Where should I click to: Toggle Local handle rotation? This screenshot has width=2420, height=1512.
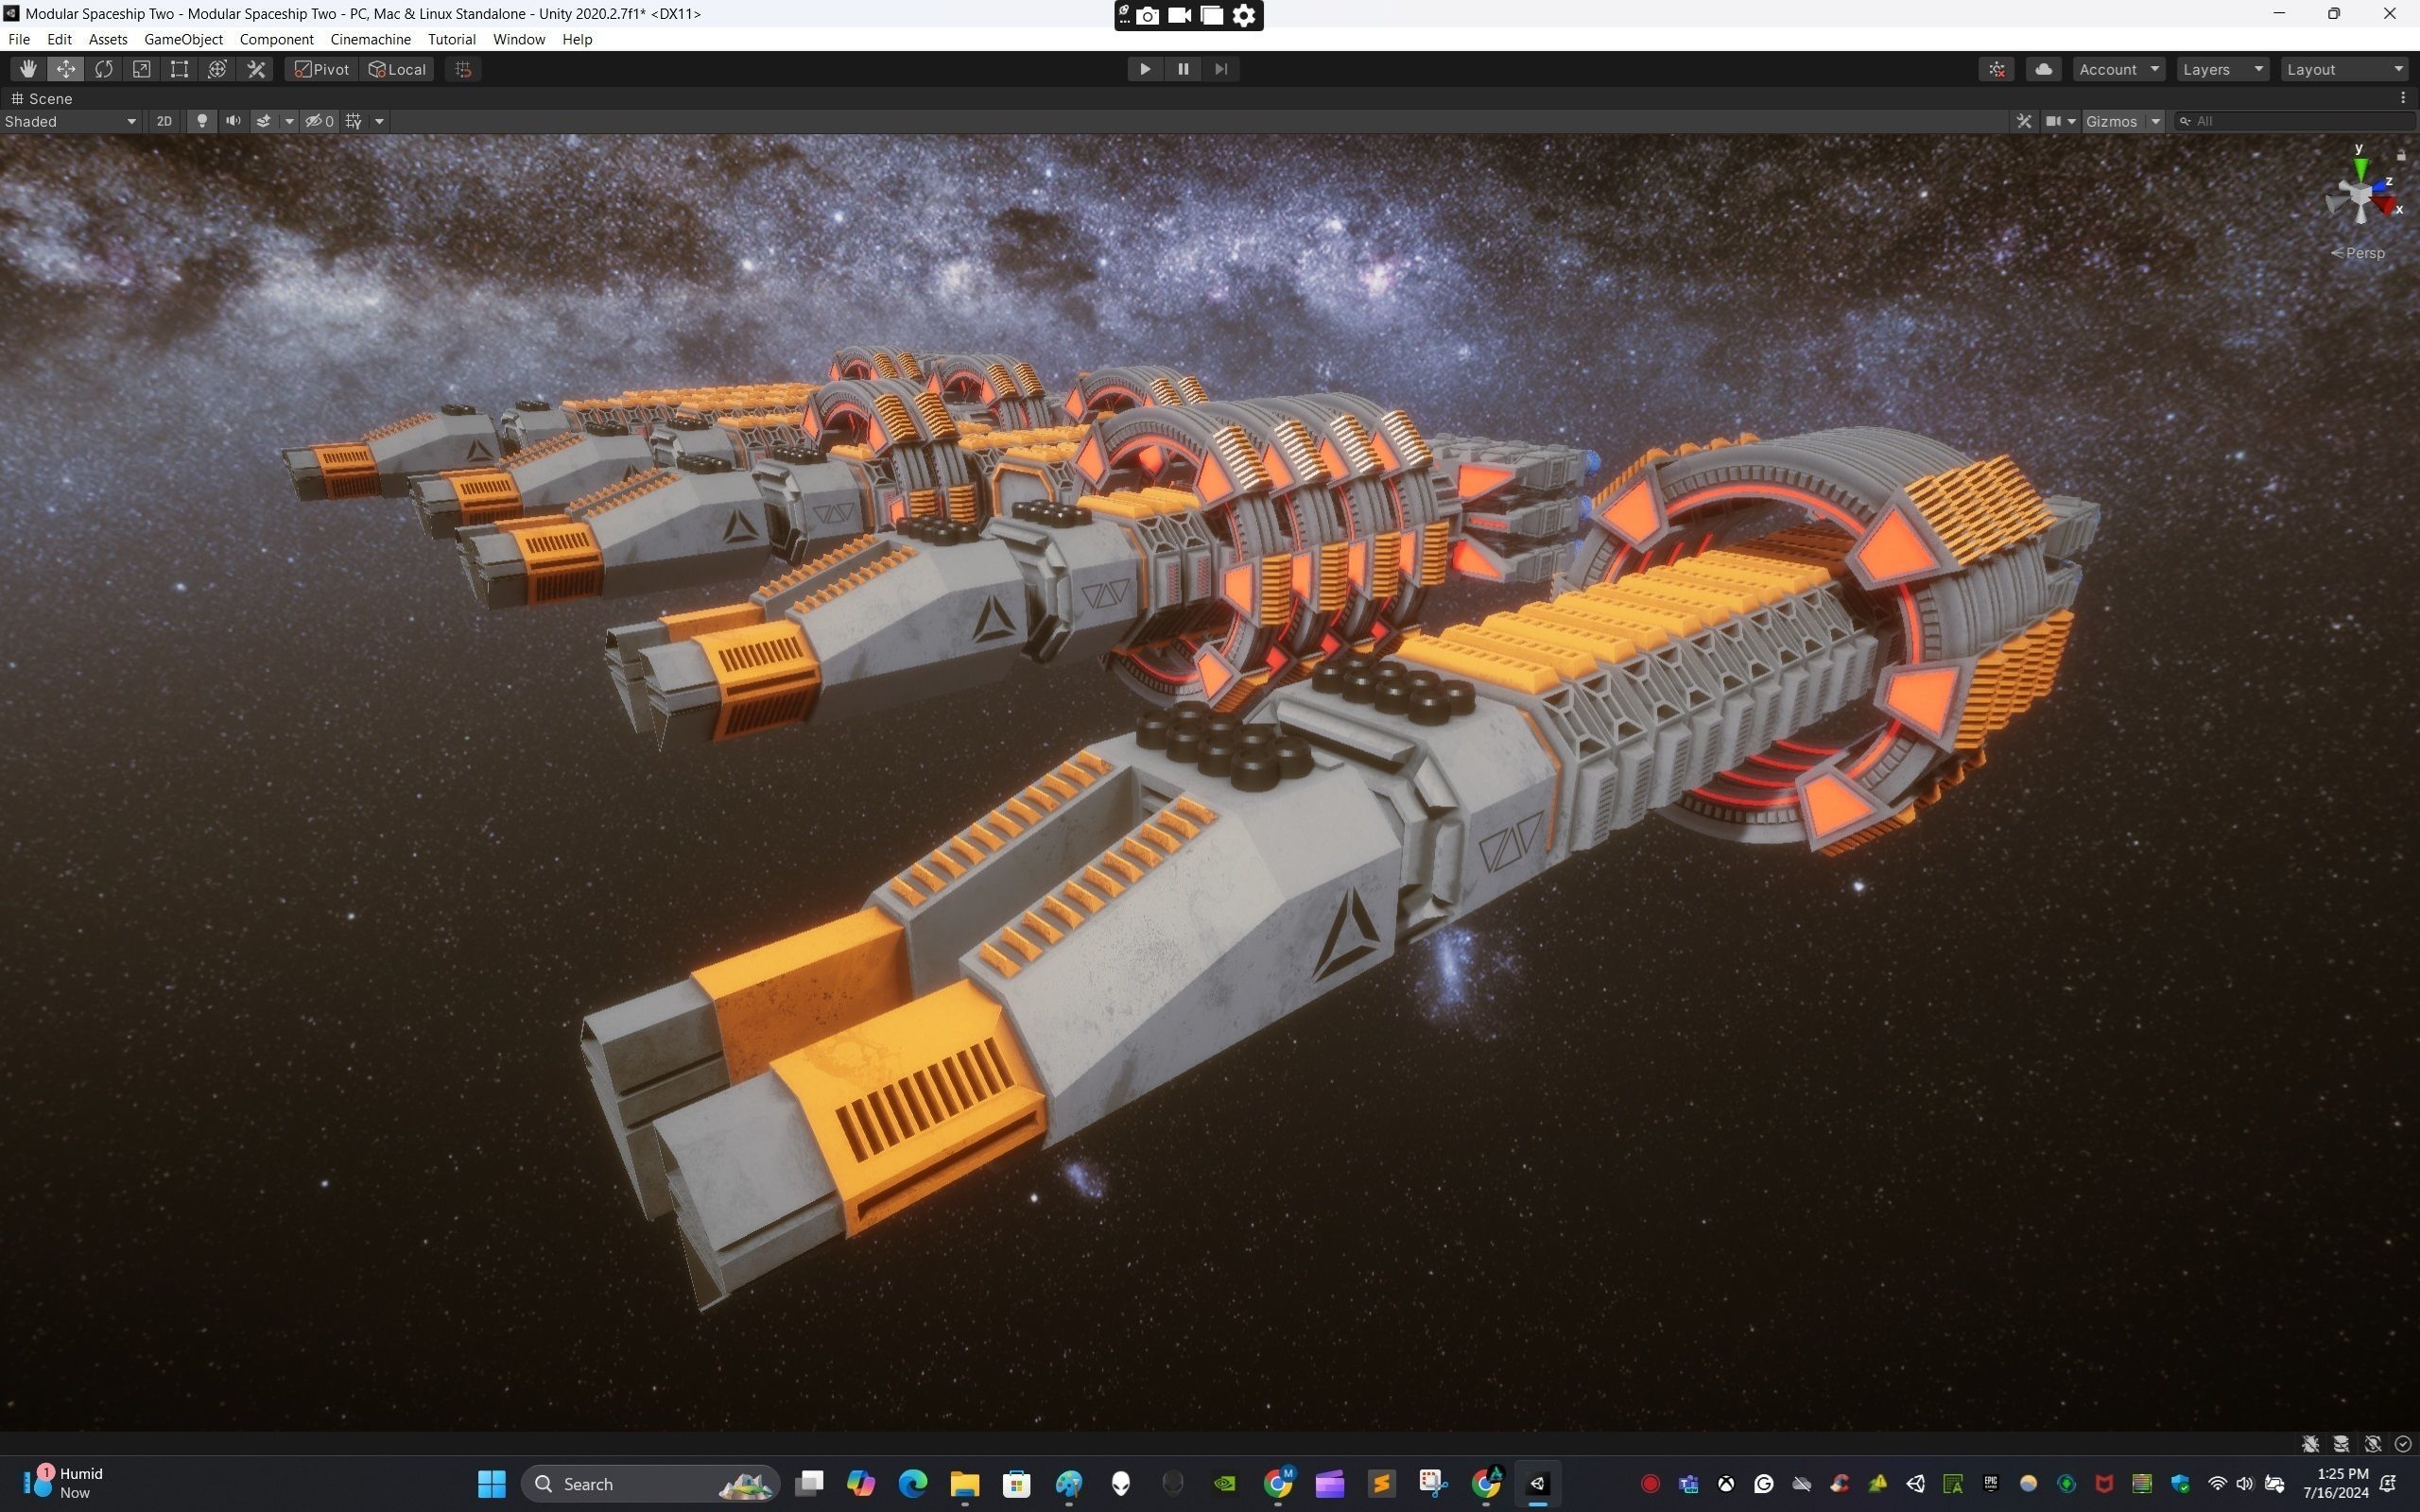(398, 69)
